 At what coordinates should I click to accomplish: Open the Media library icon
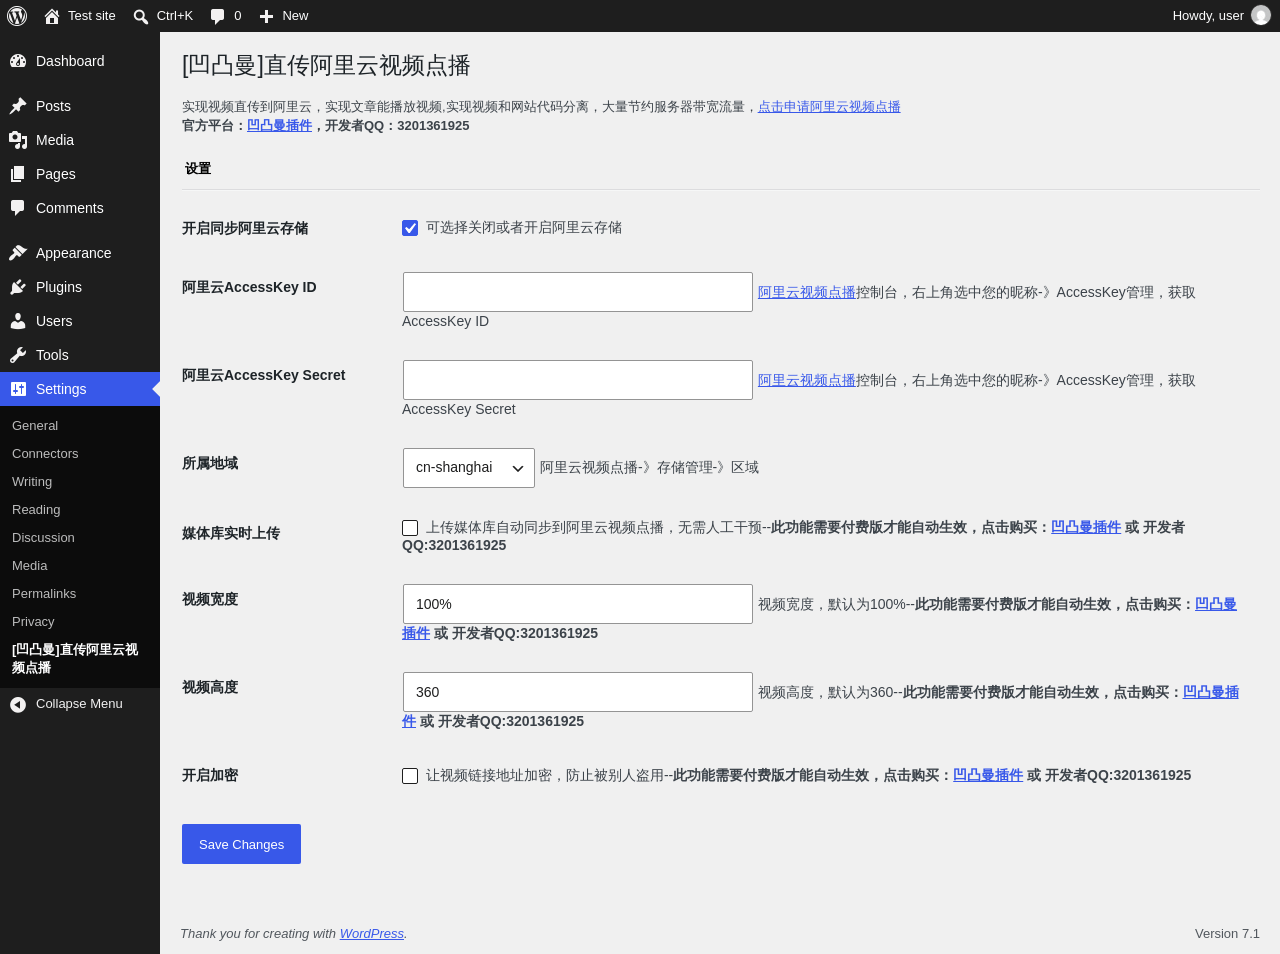coord(18,140)
